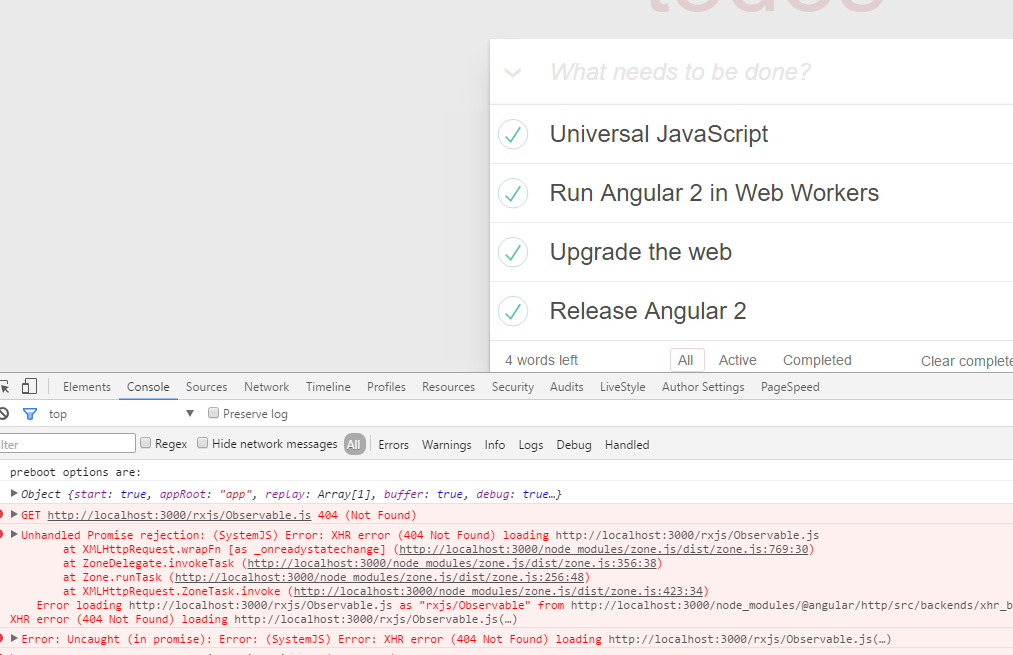Open the Audits tab
The width and height of the screenshot is (1013, 655).
567,387
